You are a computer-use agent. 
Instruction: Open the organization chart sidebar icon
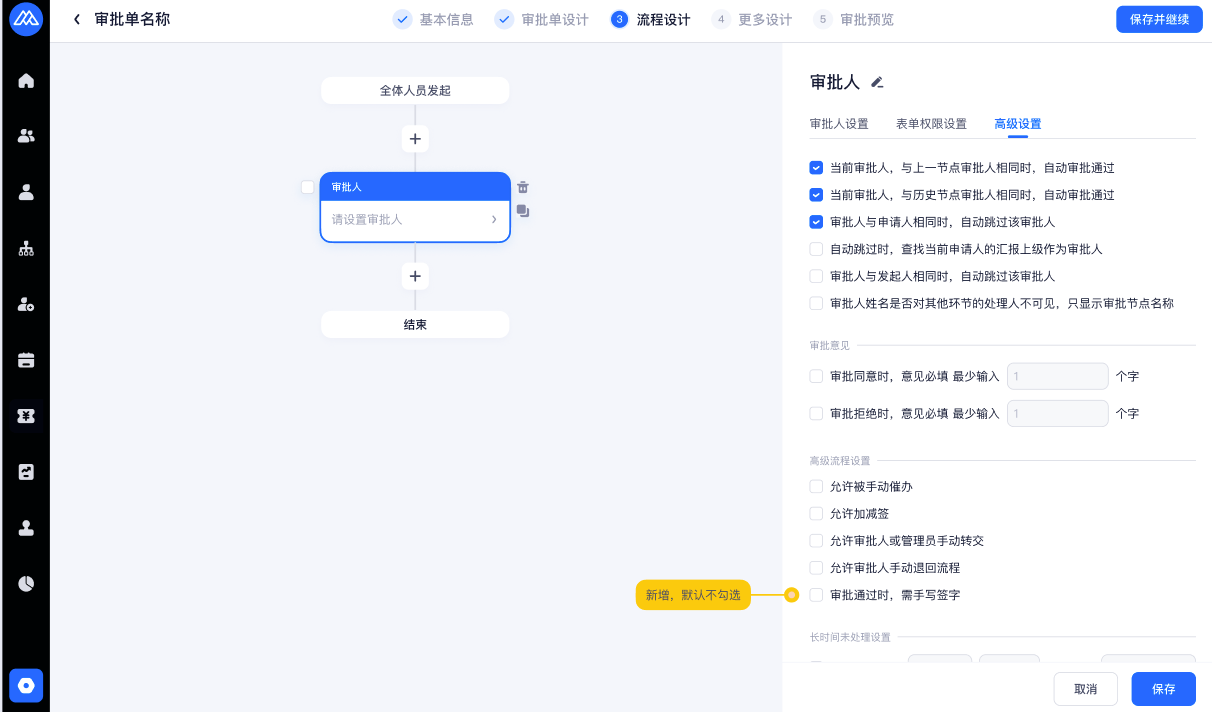tap(26, 249)
